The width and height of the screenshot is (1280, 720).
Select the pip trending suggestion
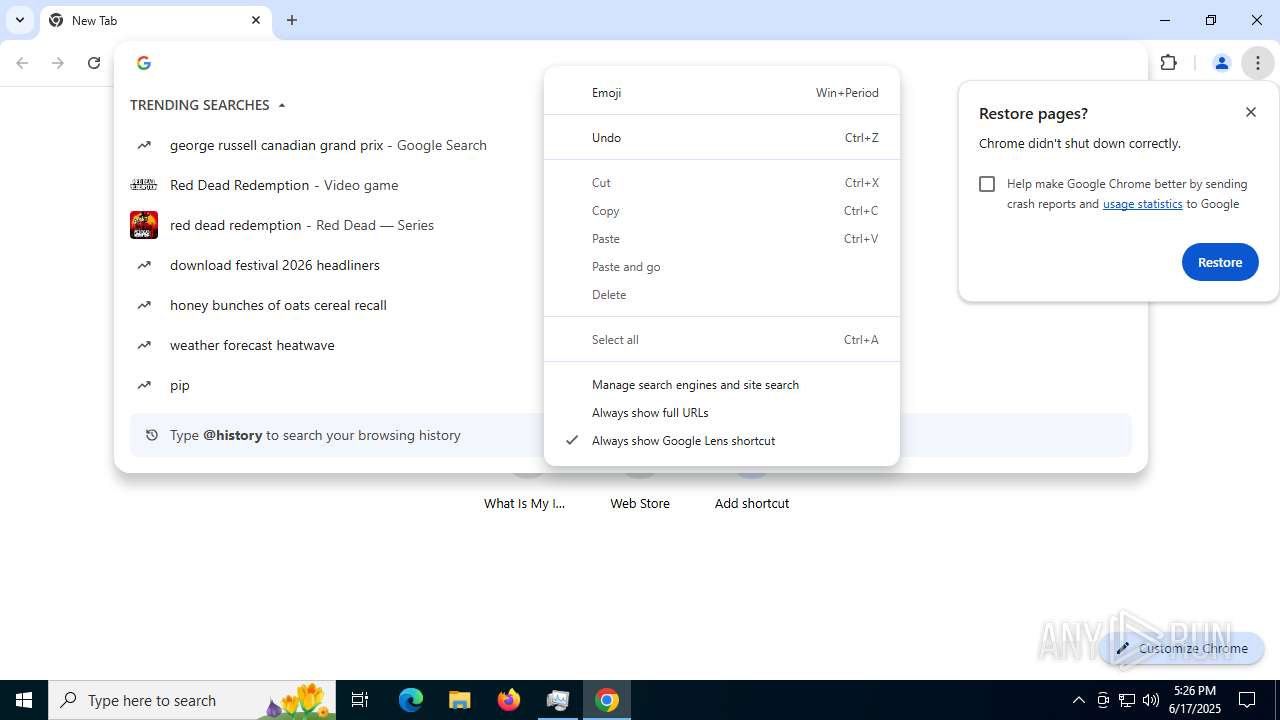coord(180,385)
